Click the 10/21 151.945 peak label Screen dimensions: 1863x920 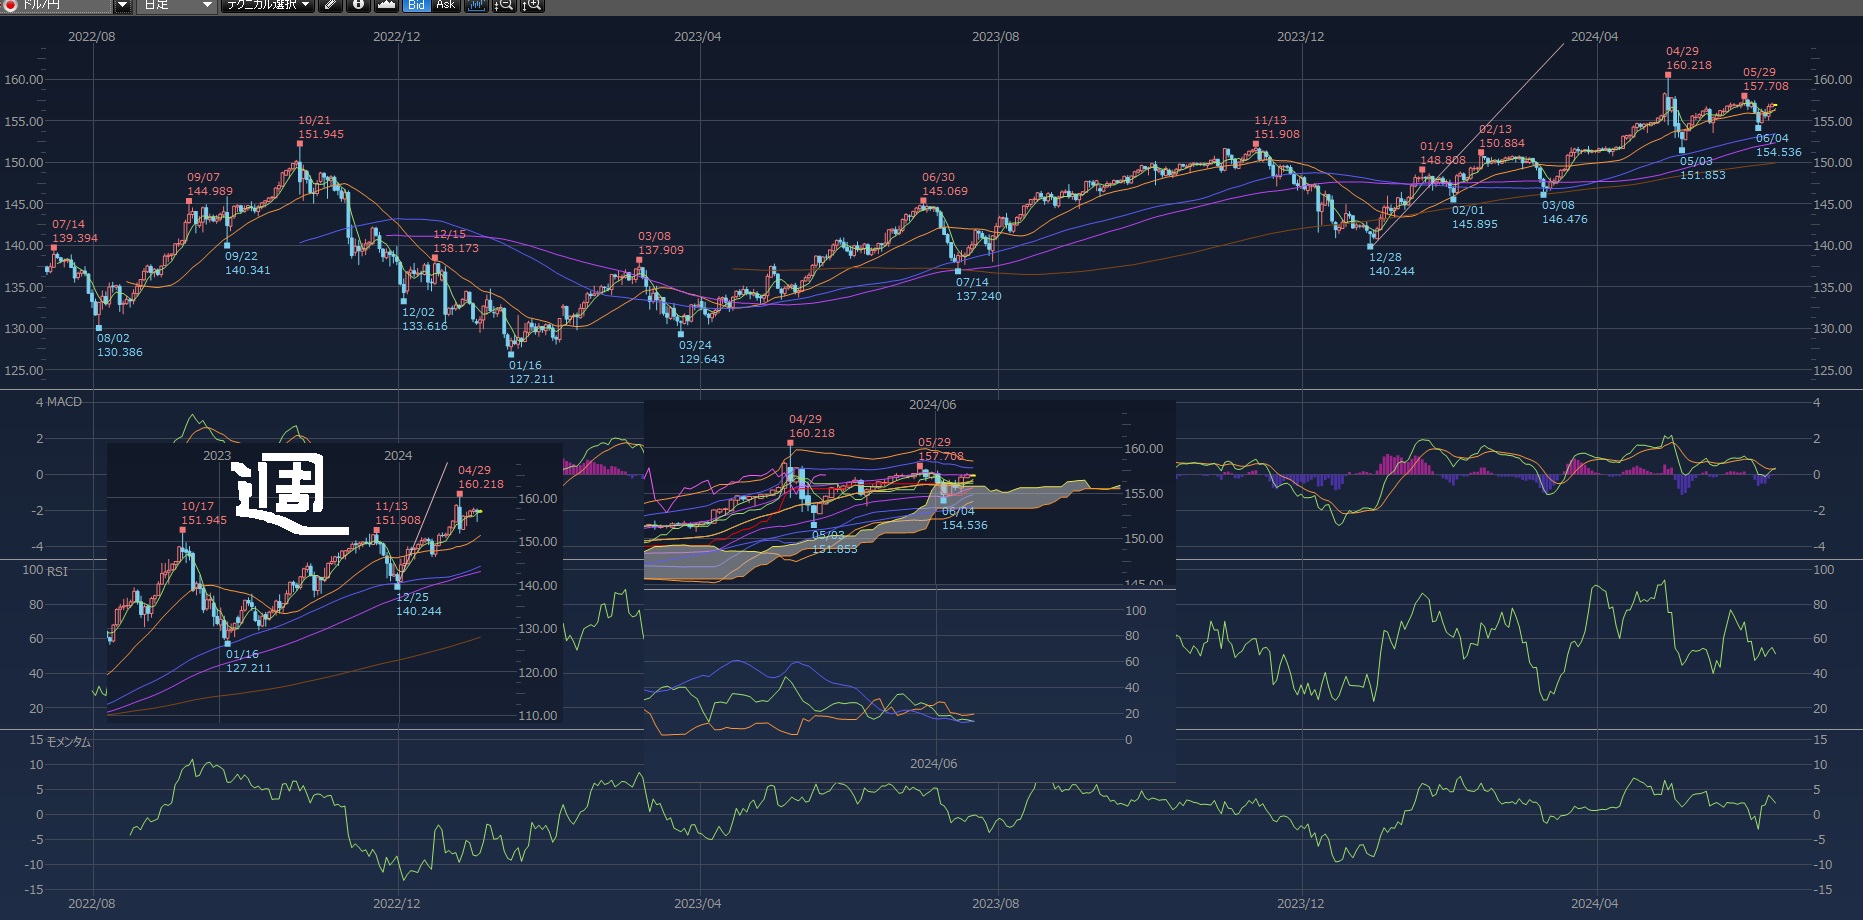pyautogui.click(x=320, y=127)
